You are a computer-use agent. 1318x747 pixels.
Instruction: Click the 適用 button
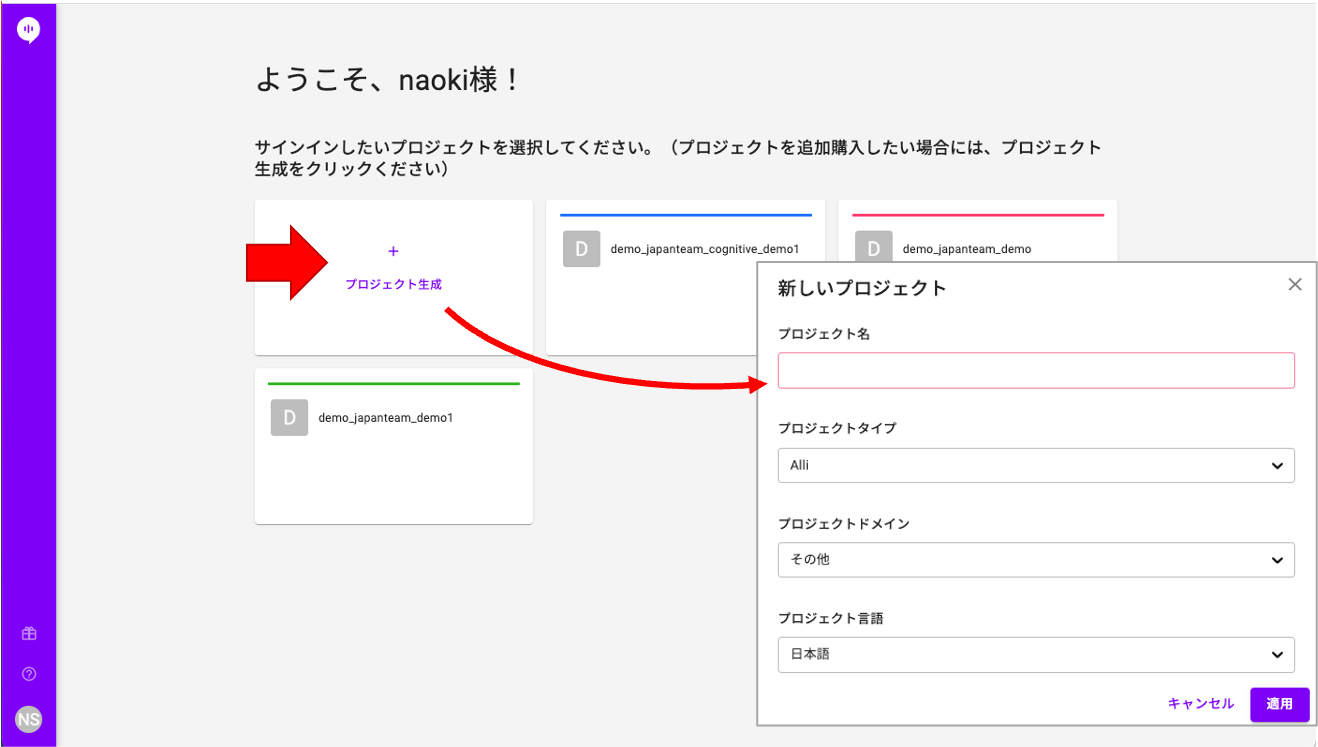click(x=1280, y=704)
